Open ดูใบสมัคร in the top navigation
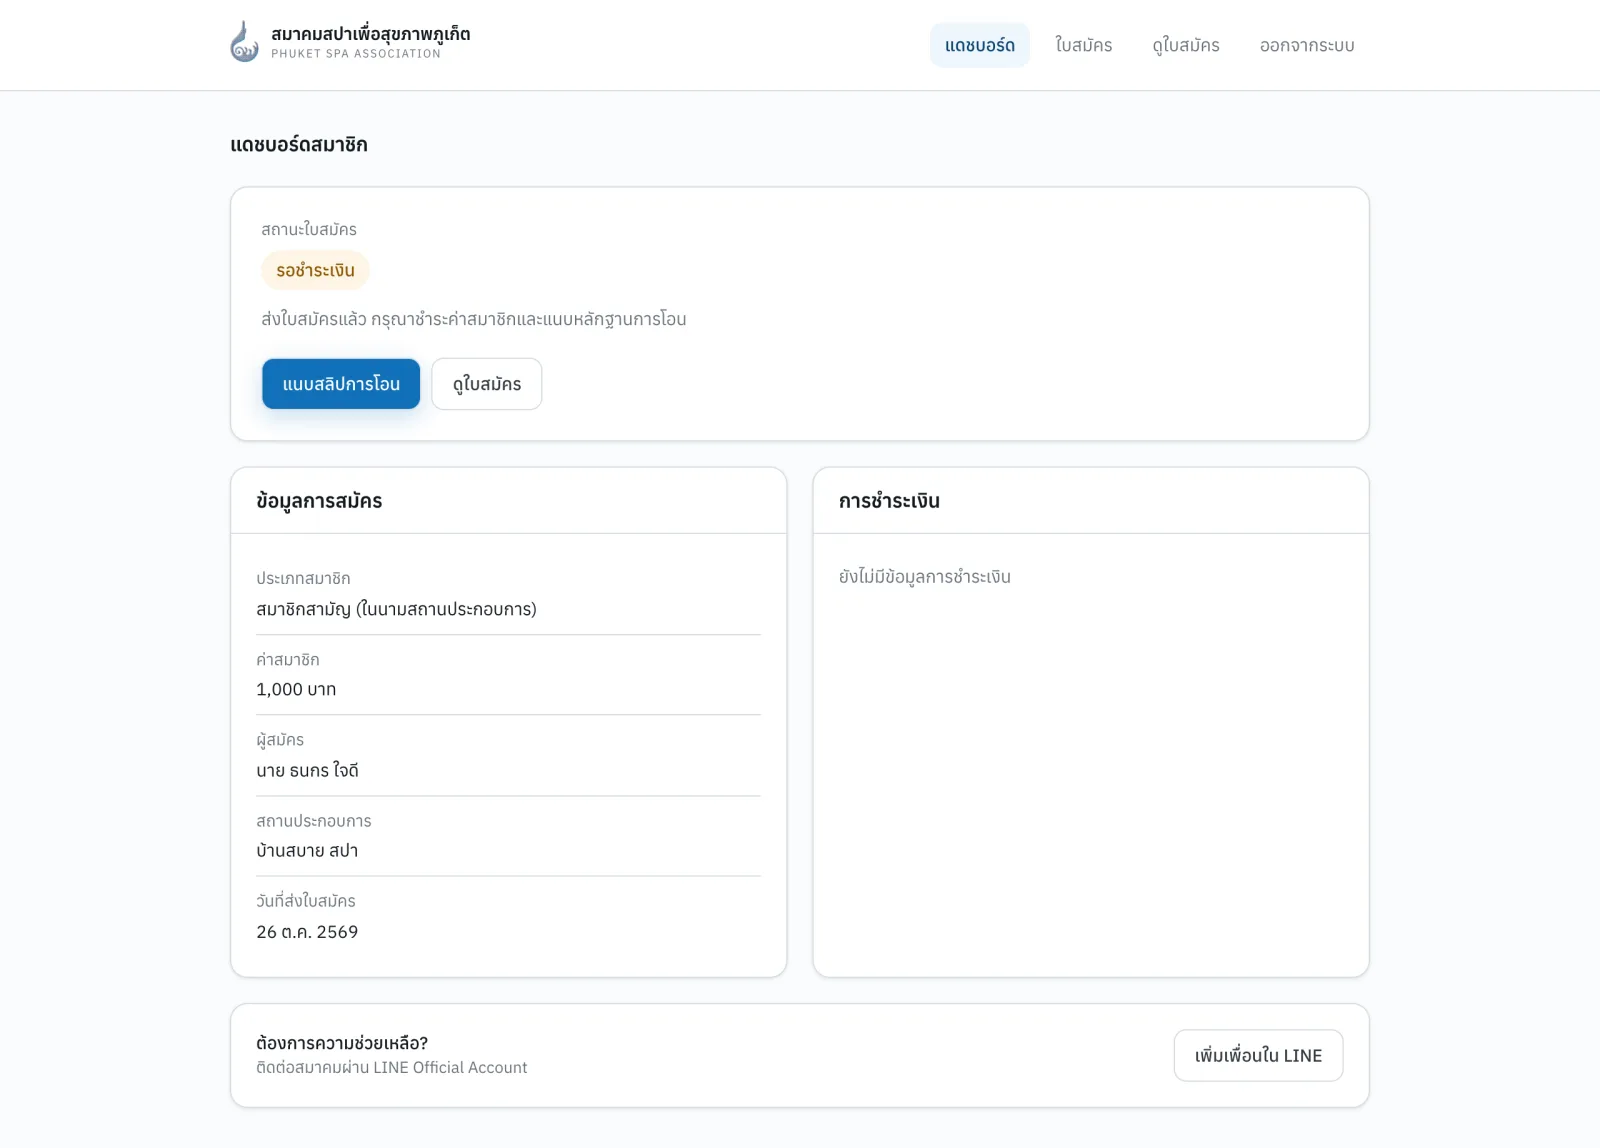The height and width of the screenshot is (1148, 1600). (x=1186, y=45)
